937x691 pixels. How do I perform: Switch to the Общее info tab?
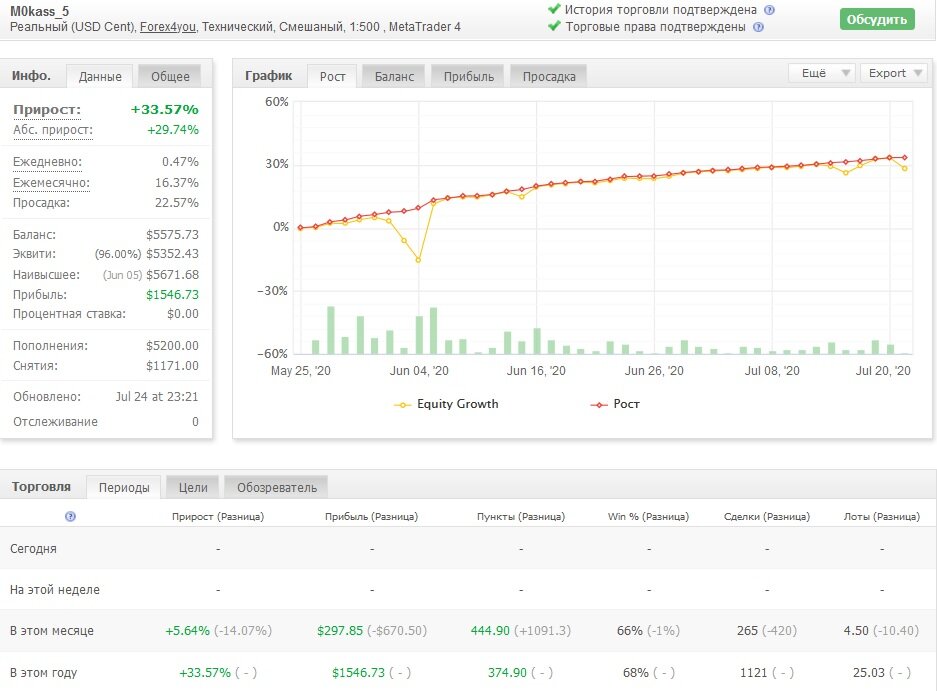[170, 77]
